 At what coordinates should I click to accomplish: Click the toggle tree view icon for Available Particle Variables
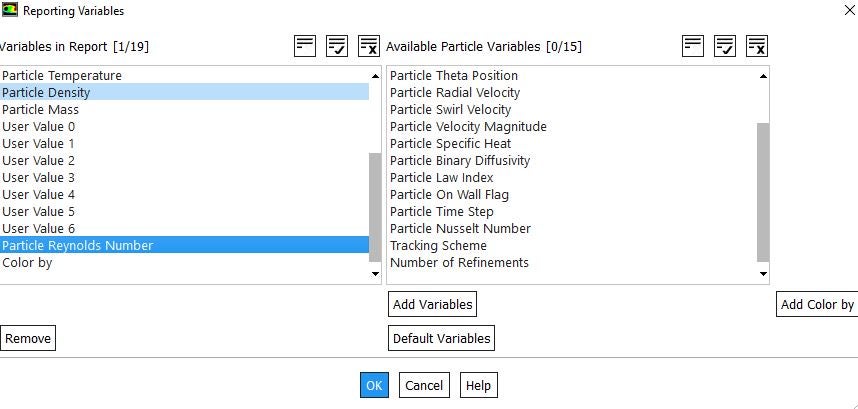point(693,46)
